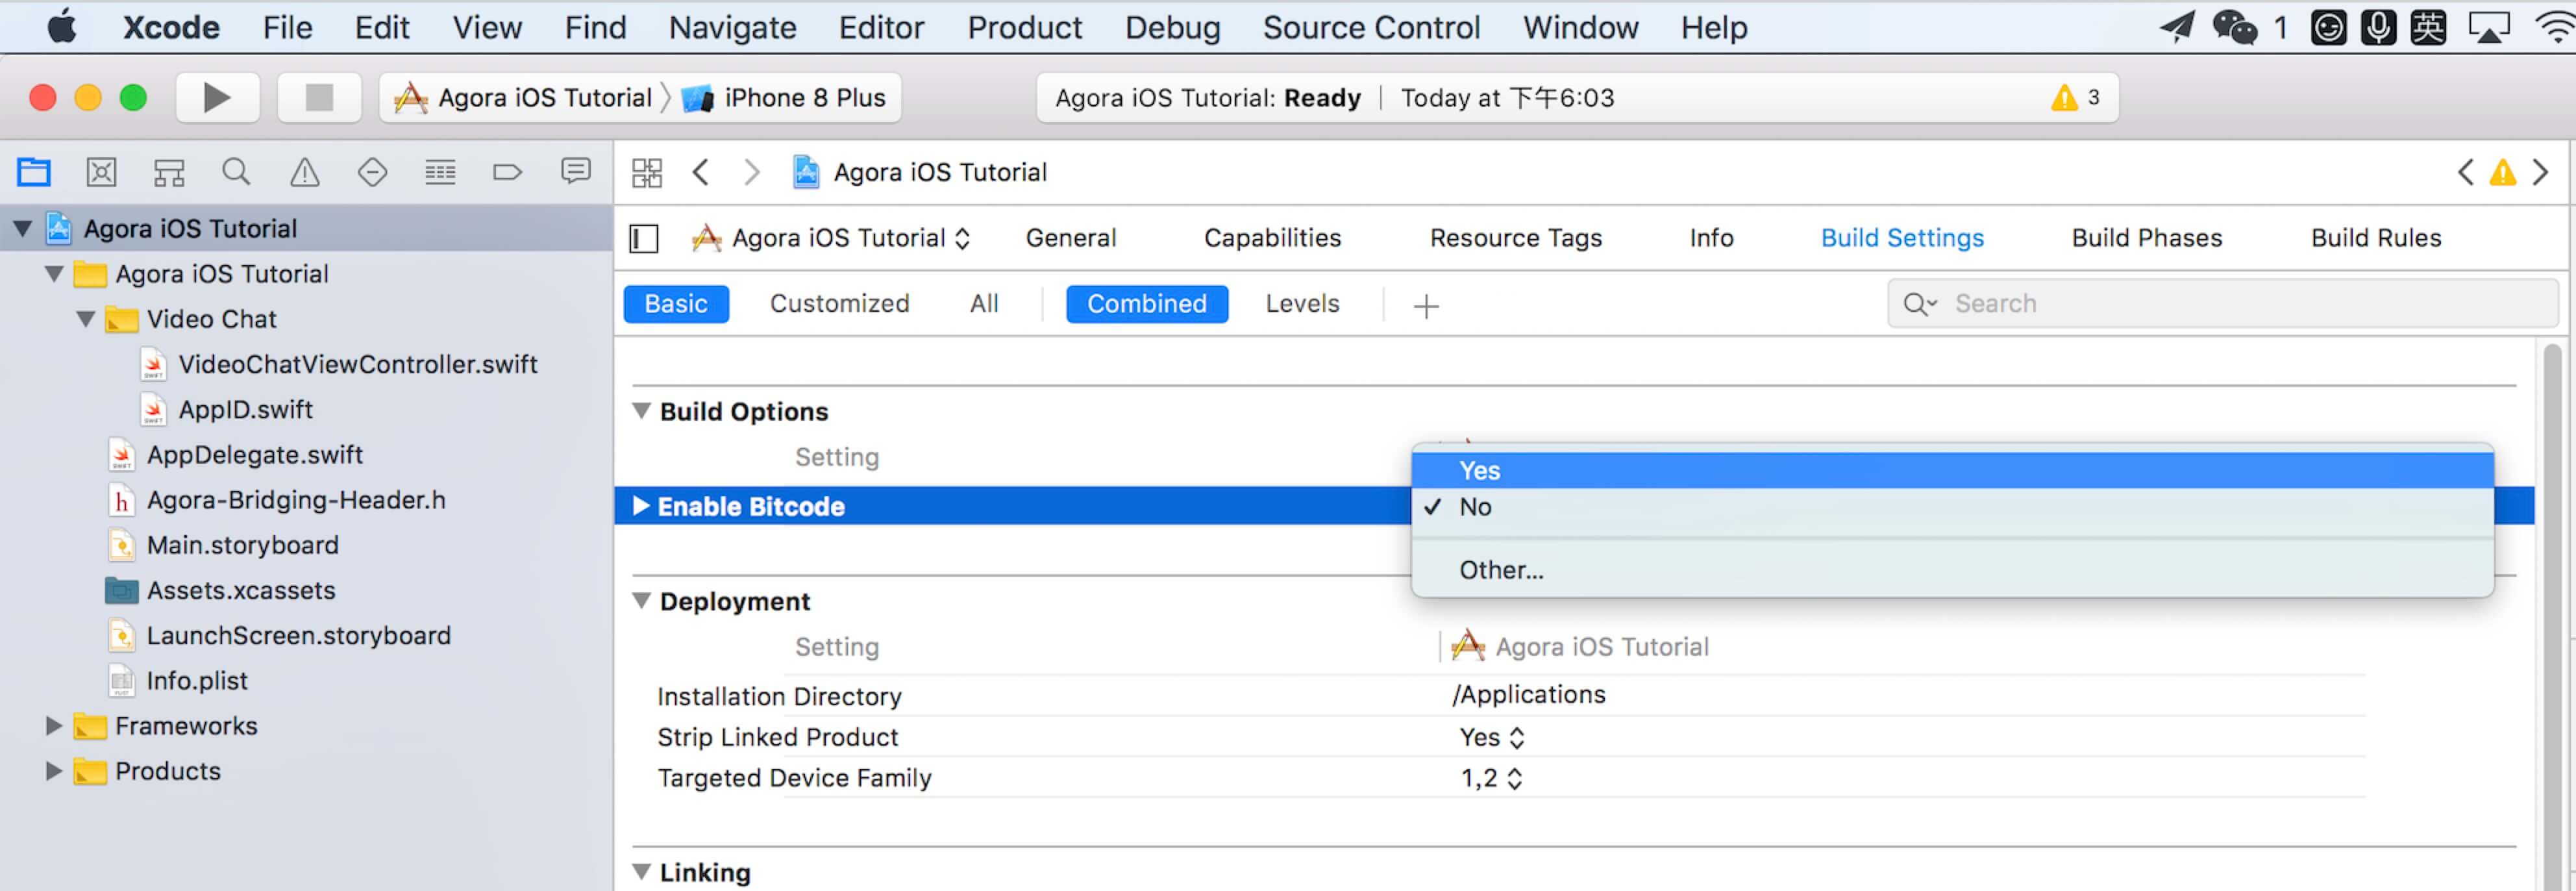Open the related items grid icon
The image size is (2576, 891).
pos(646,172)
